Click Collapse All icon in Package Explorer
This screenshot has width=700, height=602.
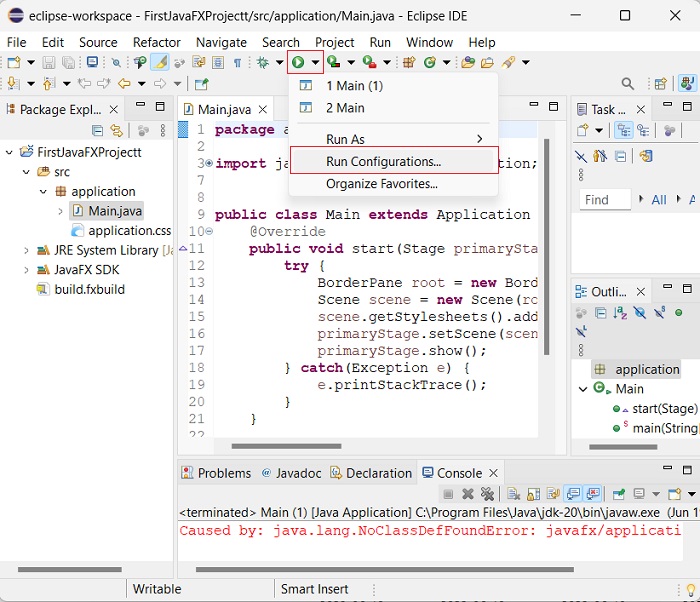(97, 130)
